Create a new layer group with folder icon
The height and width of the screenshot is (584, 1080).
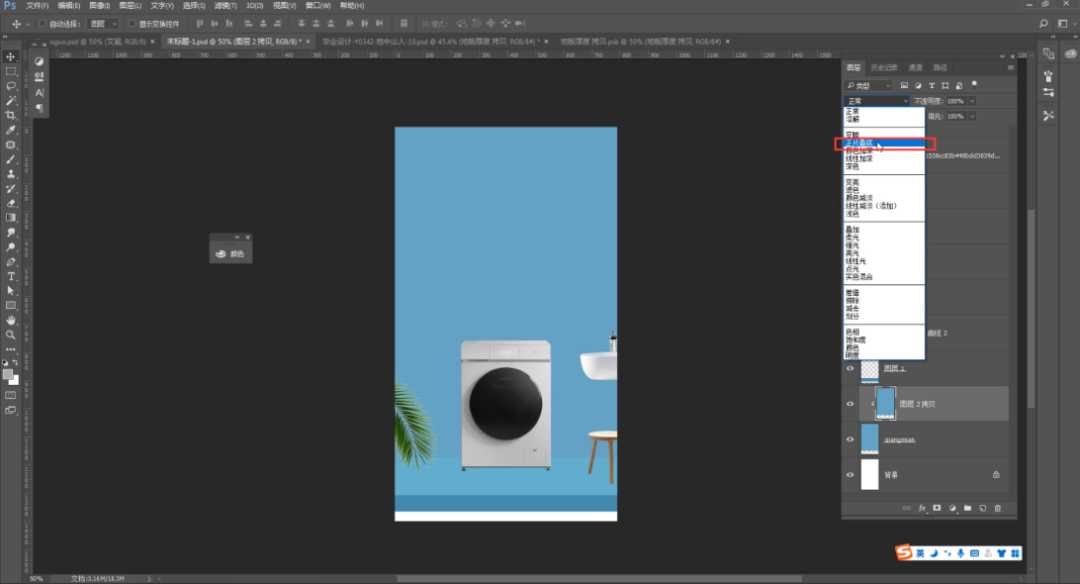pyautogui.click(x=967, y=508)
